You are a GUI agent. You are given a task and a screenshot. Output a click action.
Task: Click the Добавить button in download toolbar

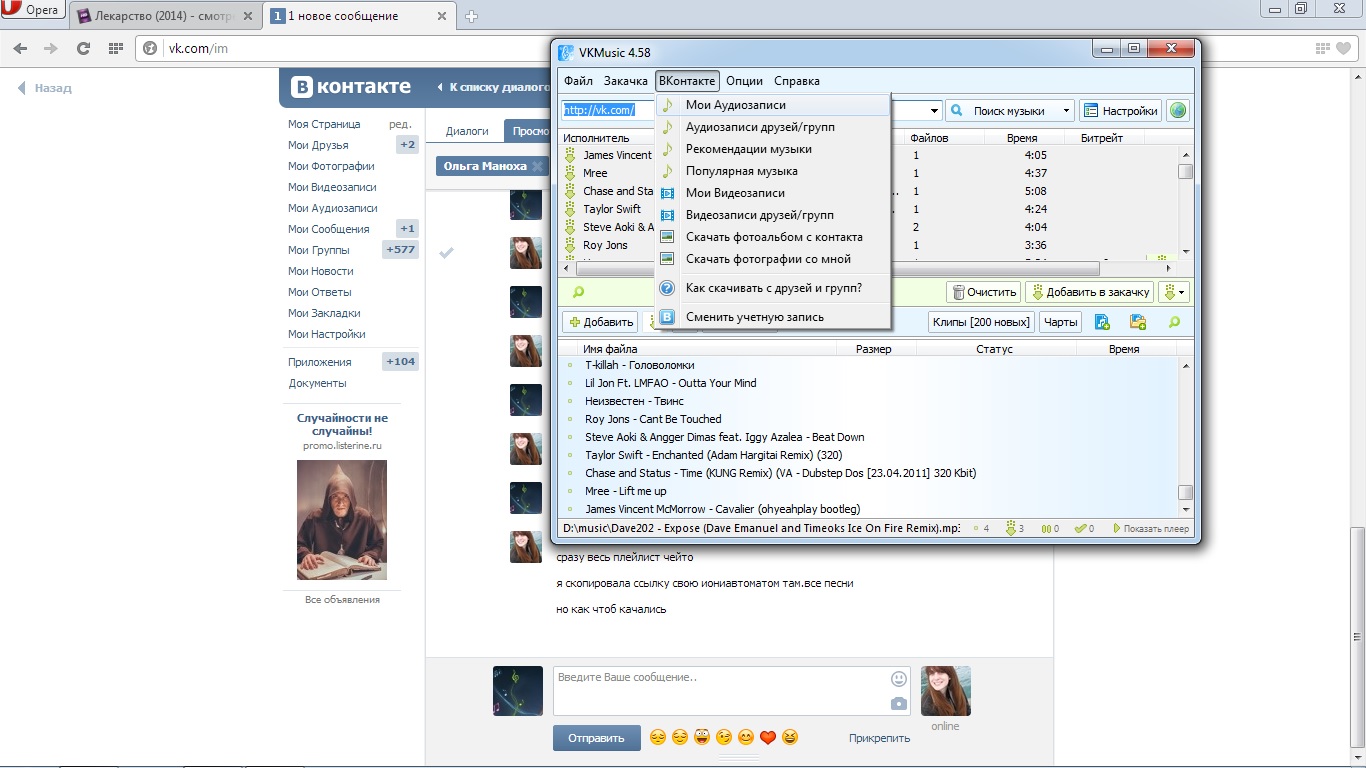(x=600, y=322)
